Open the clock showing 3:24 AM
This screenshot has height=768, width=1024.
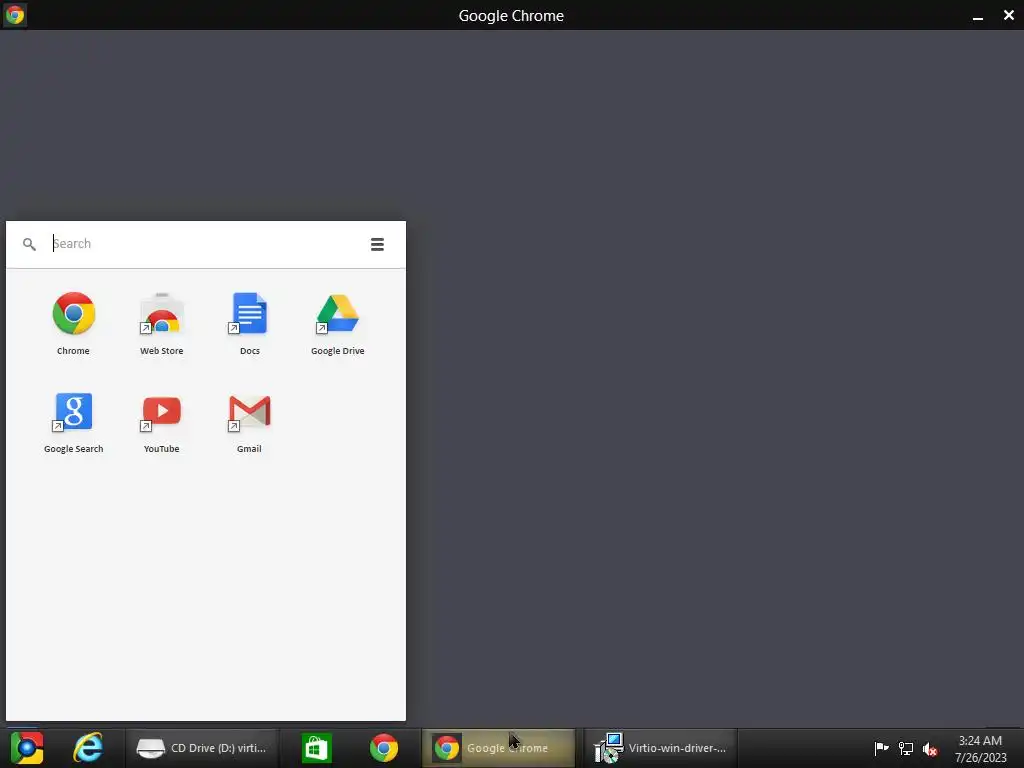coord(980,748)
